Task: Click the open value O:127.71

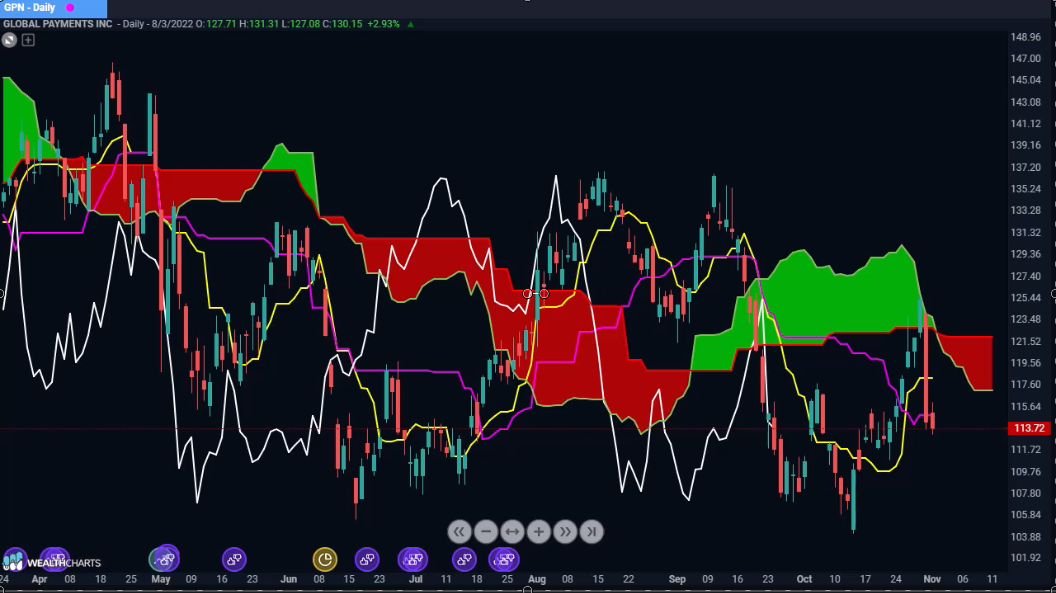Action: (x=216, y=24)
